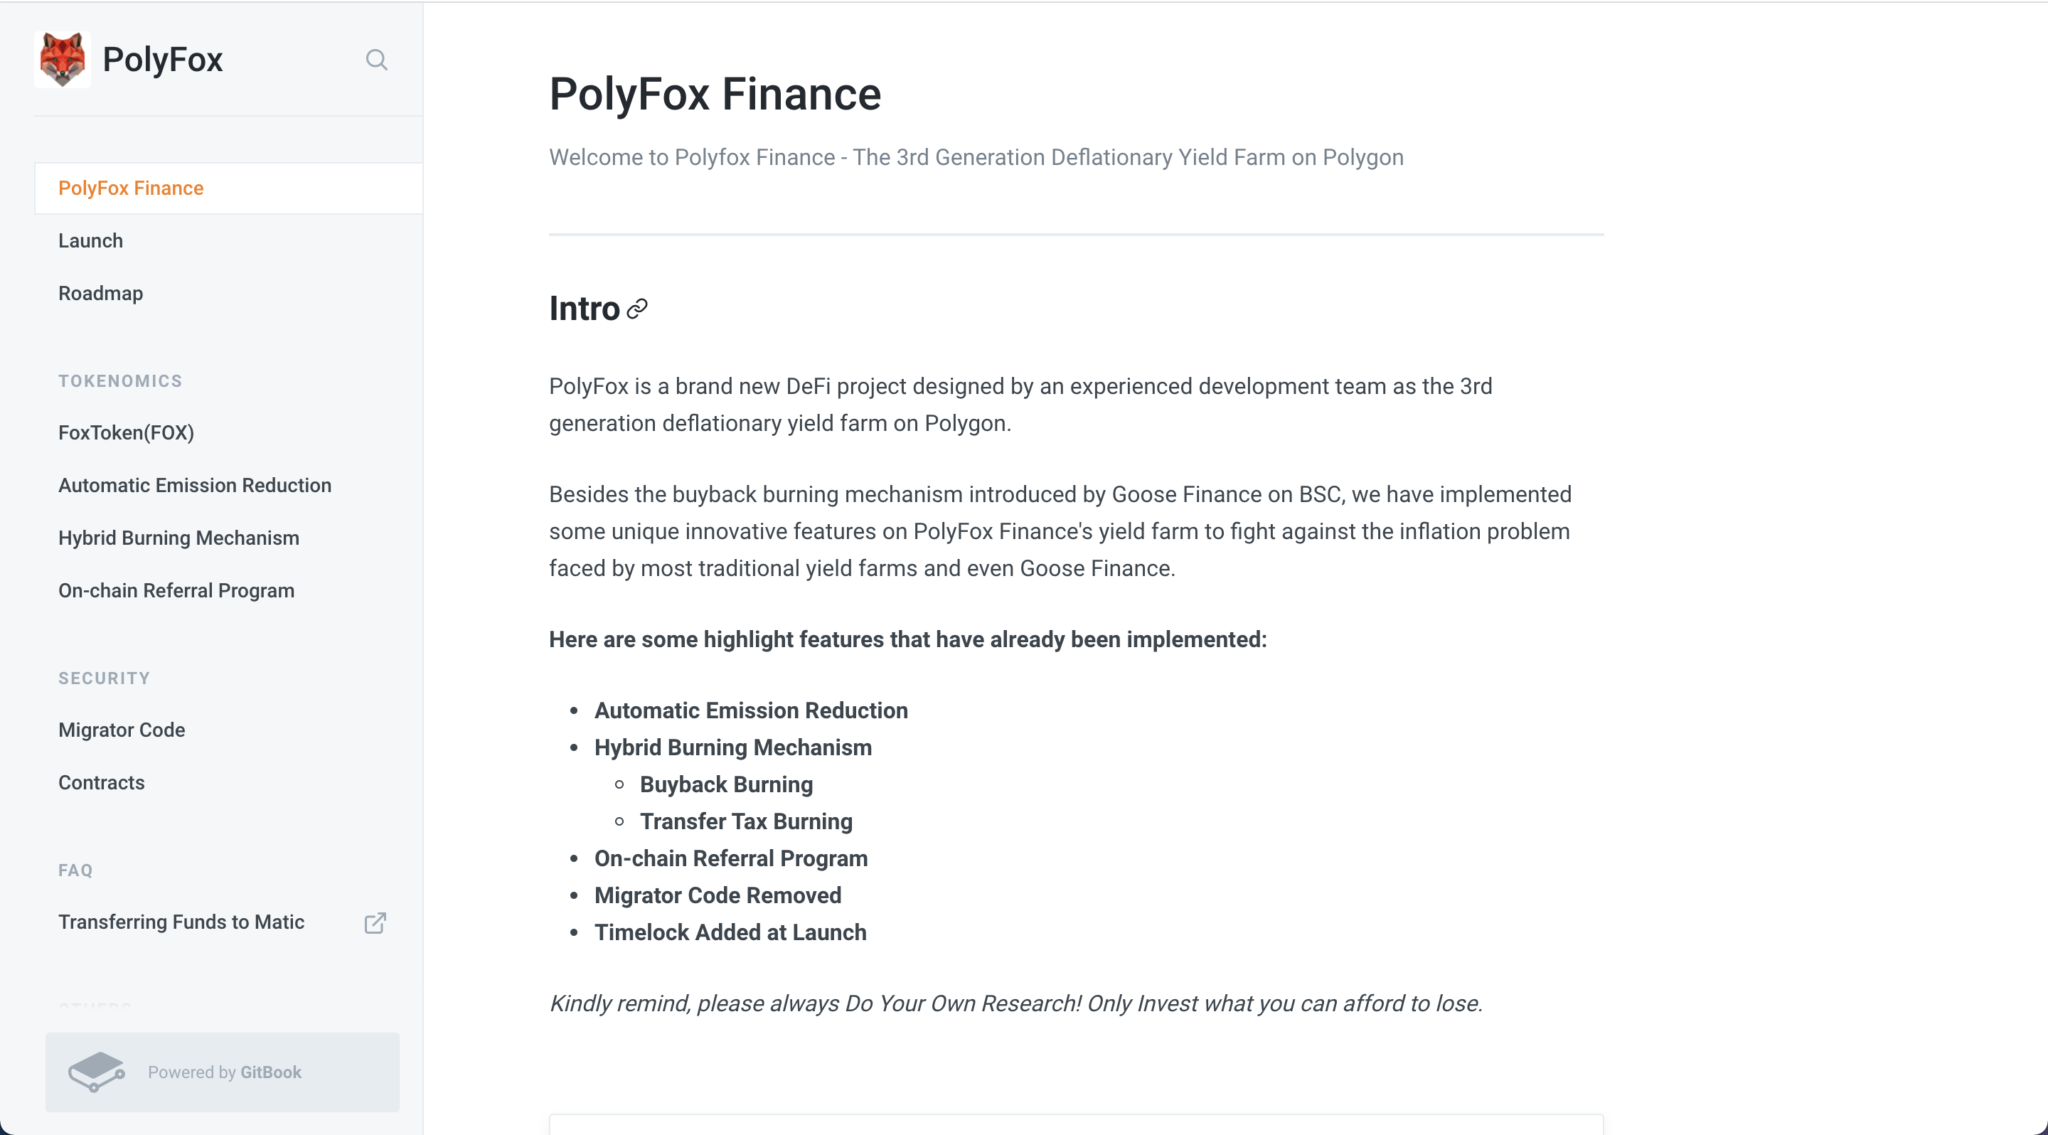2048x1135 pixels.
Task: Open the On-chain Referral Program page
Action: click(x=176, y=590)
